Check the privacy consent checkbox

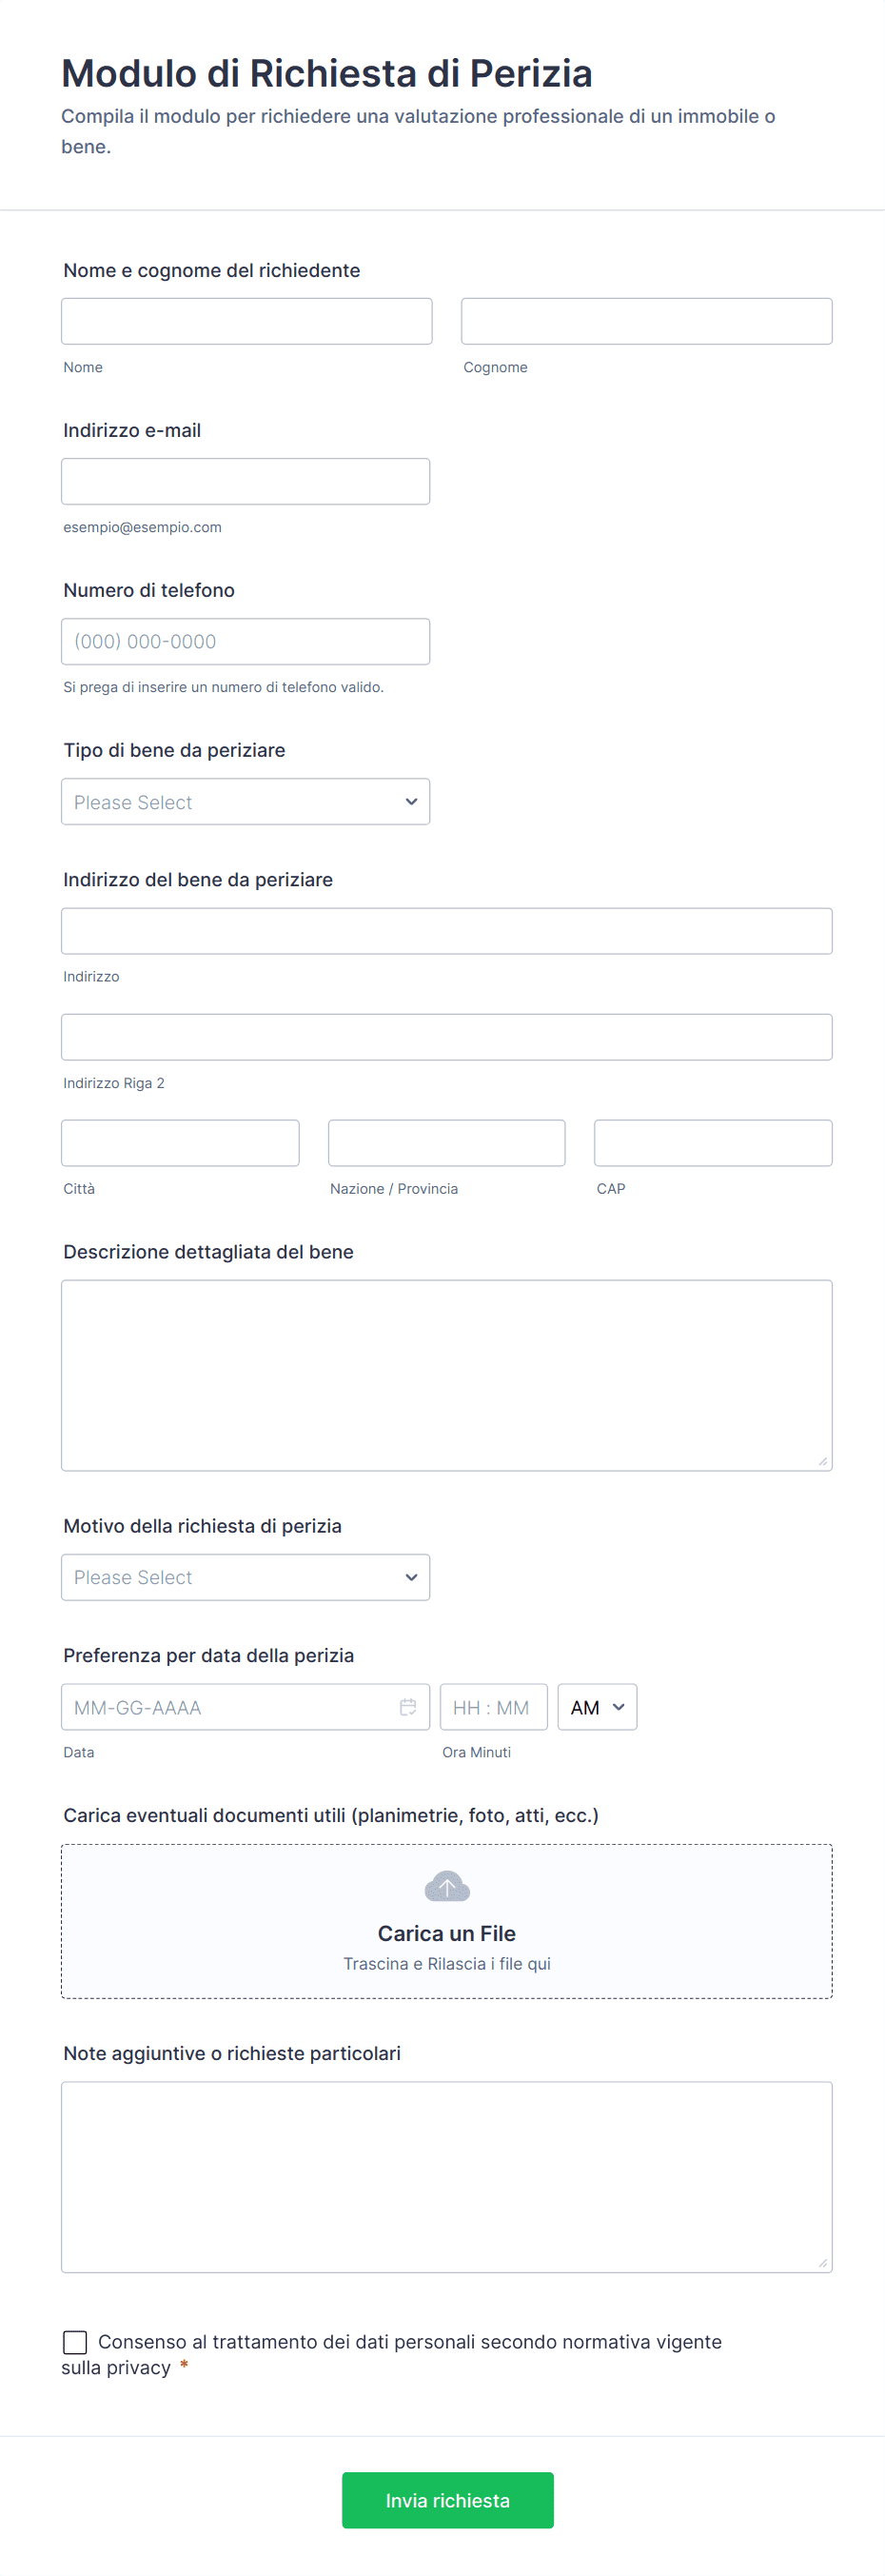coord(75,2342)
